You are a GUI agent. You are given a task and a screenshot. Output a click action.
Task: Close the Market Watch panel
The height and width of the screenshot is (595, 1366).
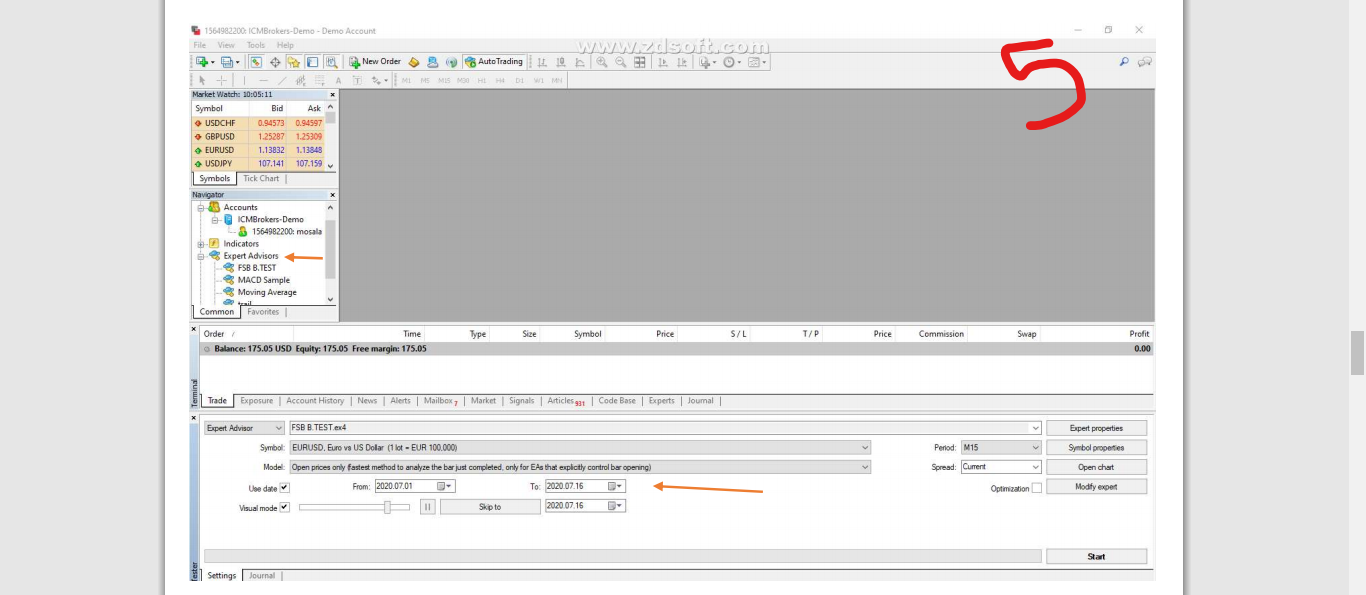coord(332,95)
